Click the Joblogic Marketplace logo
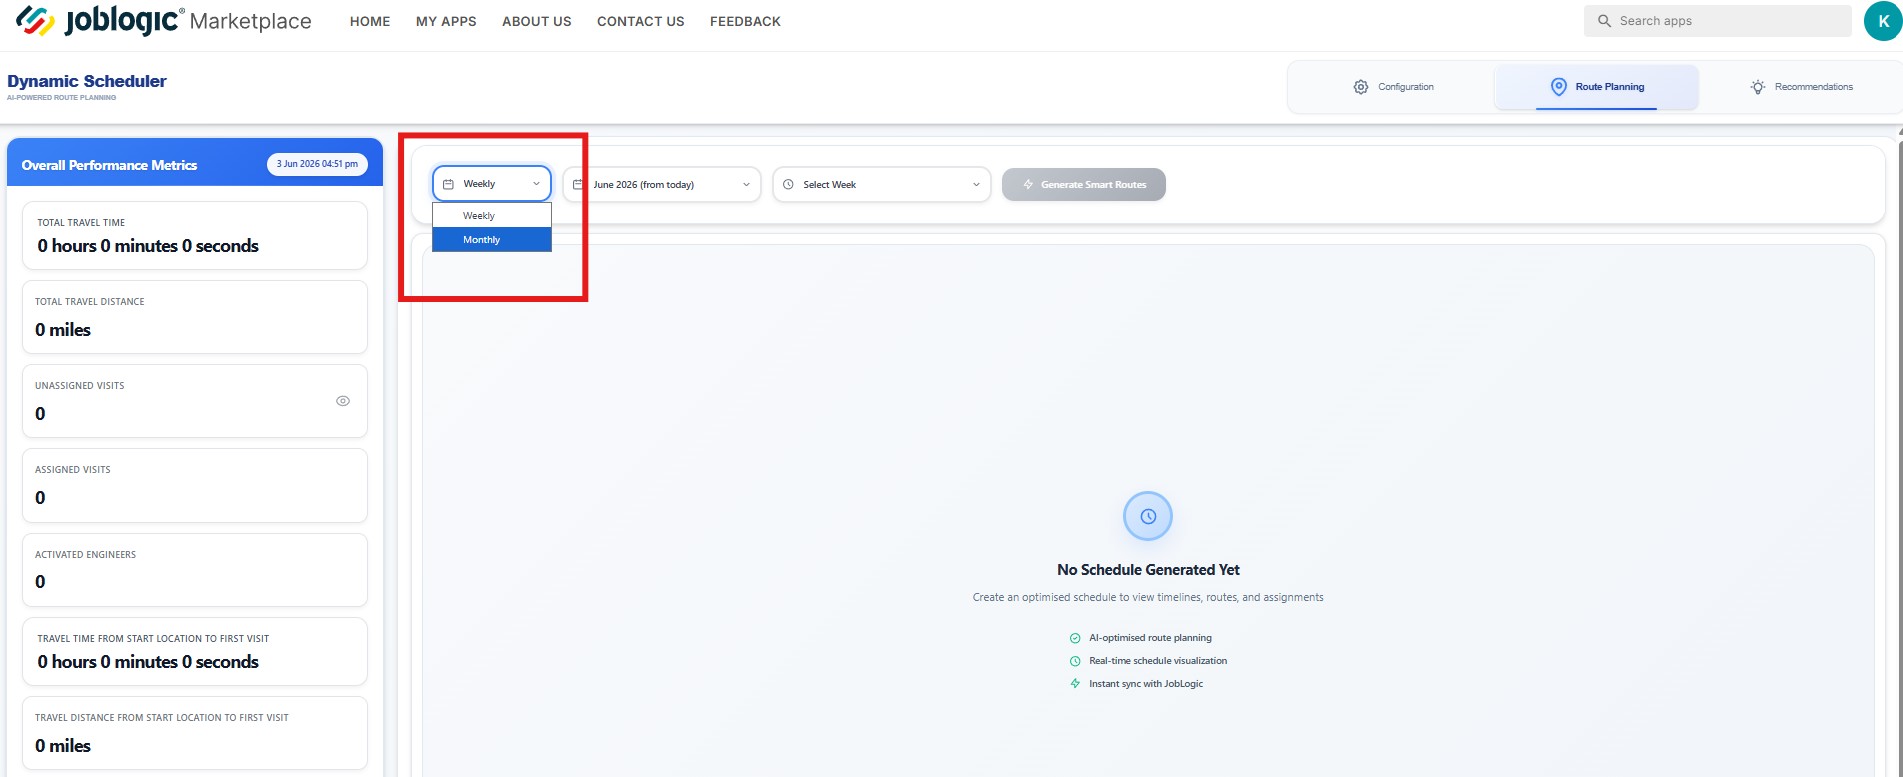This screenshot has height=777, width=1903. click(164, 21)
